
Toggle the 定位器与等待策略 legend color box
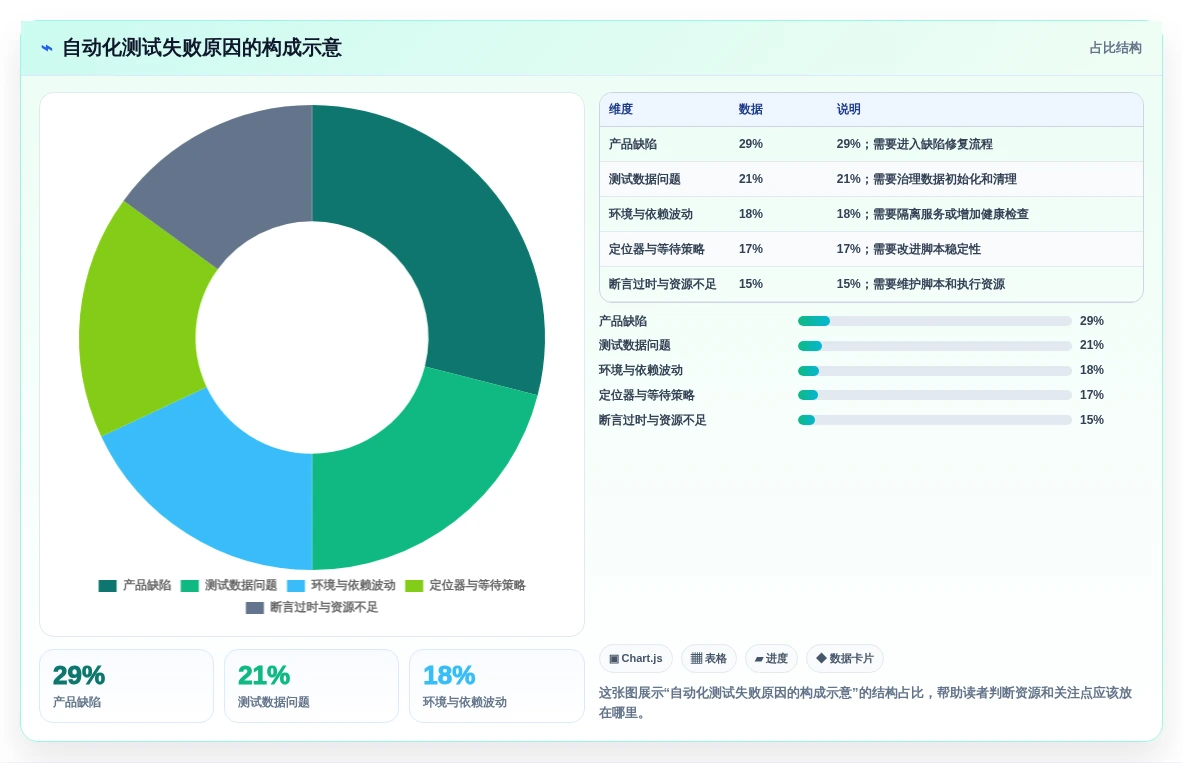[x=414, y=586]
